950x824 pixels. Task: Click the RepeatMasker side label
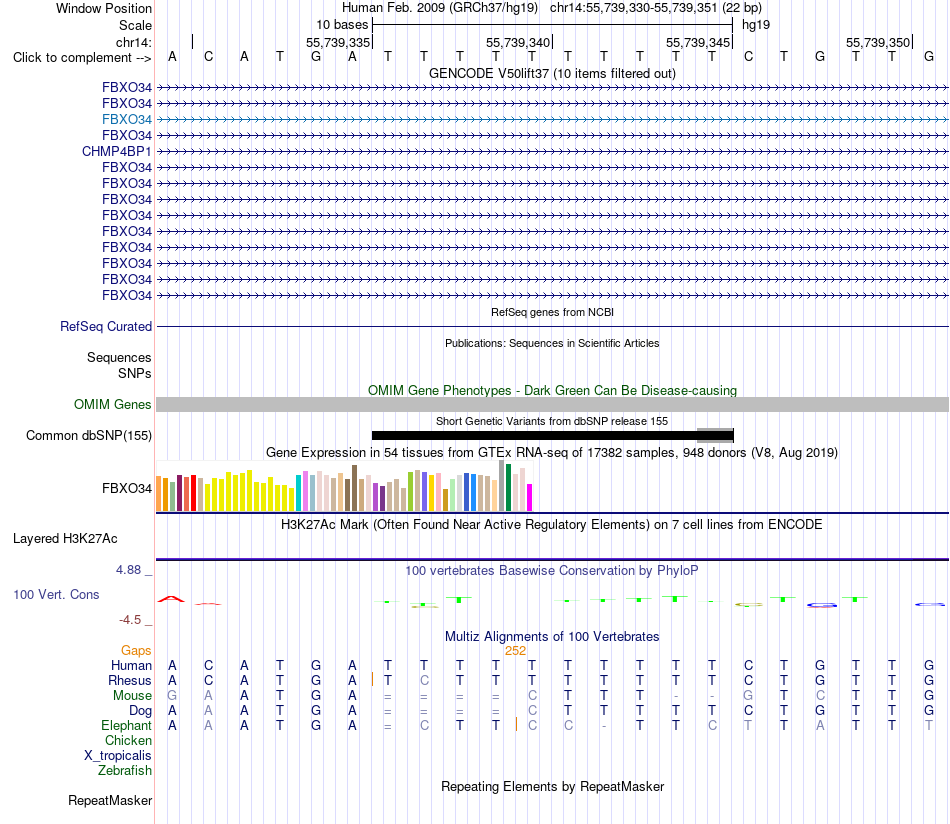110,800
